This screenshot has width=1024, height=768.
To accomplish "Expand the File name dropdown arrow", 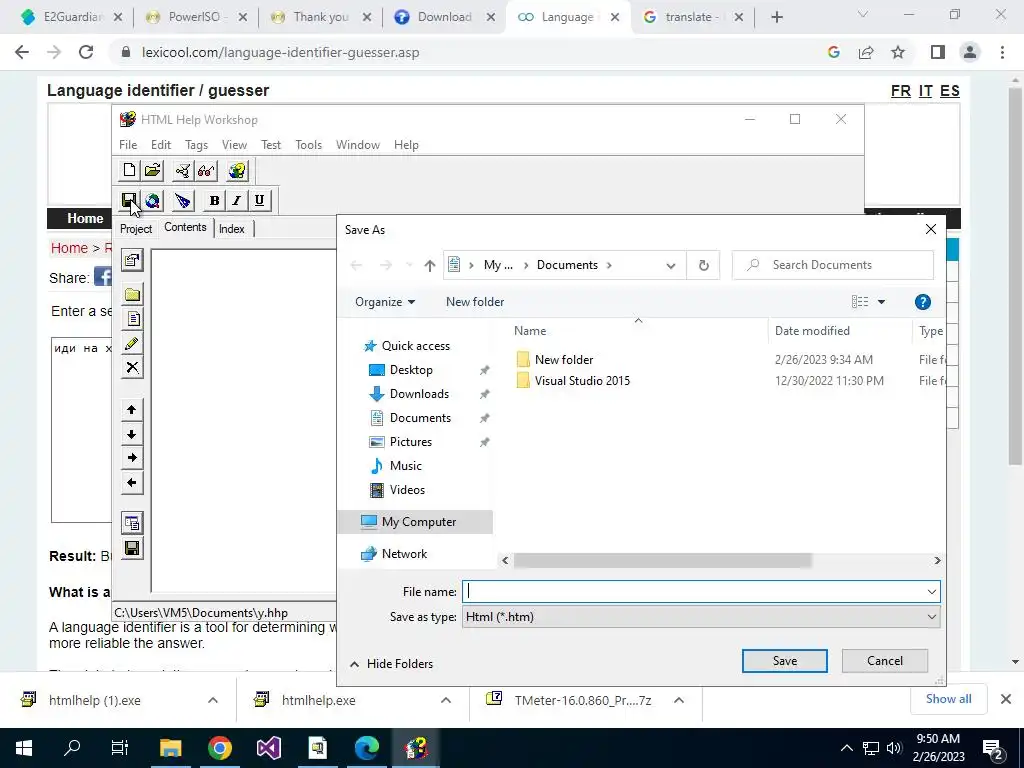I will [x=931, y=592].
